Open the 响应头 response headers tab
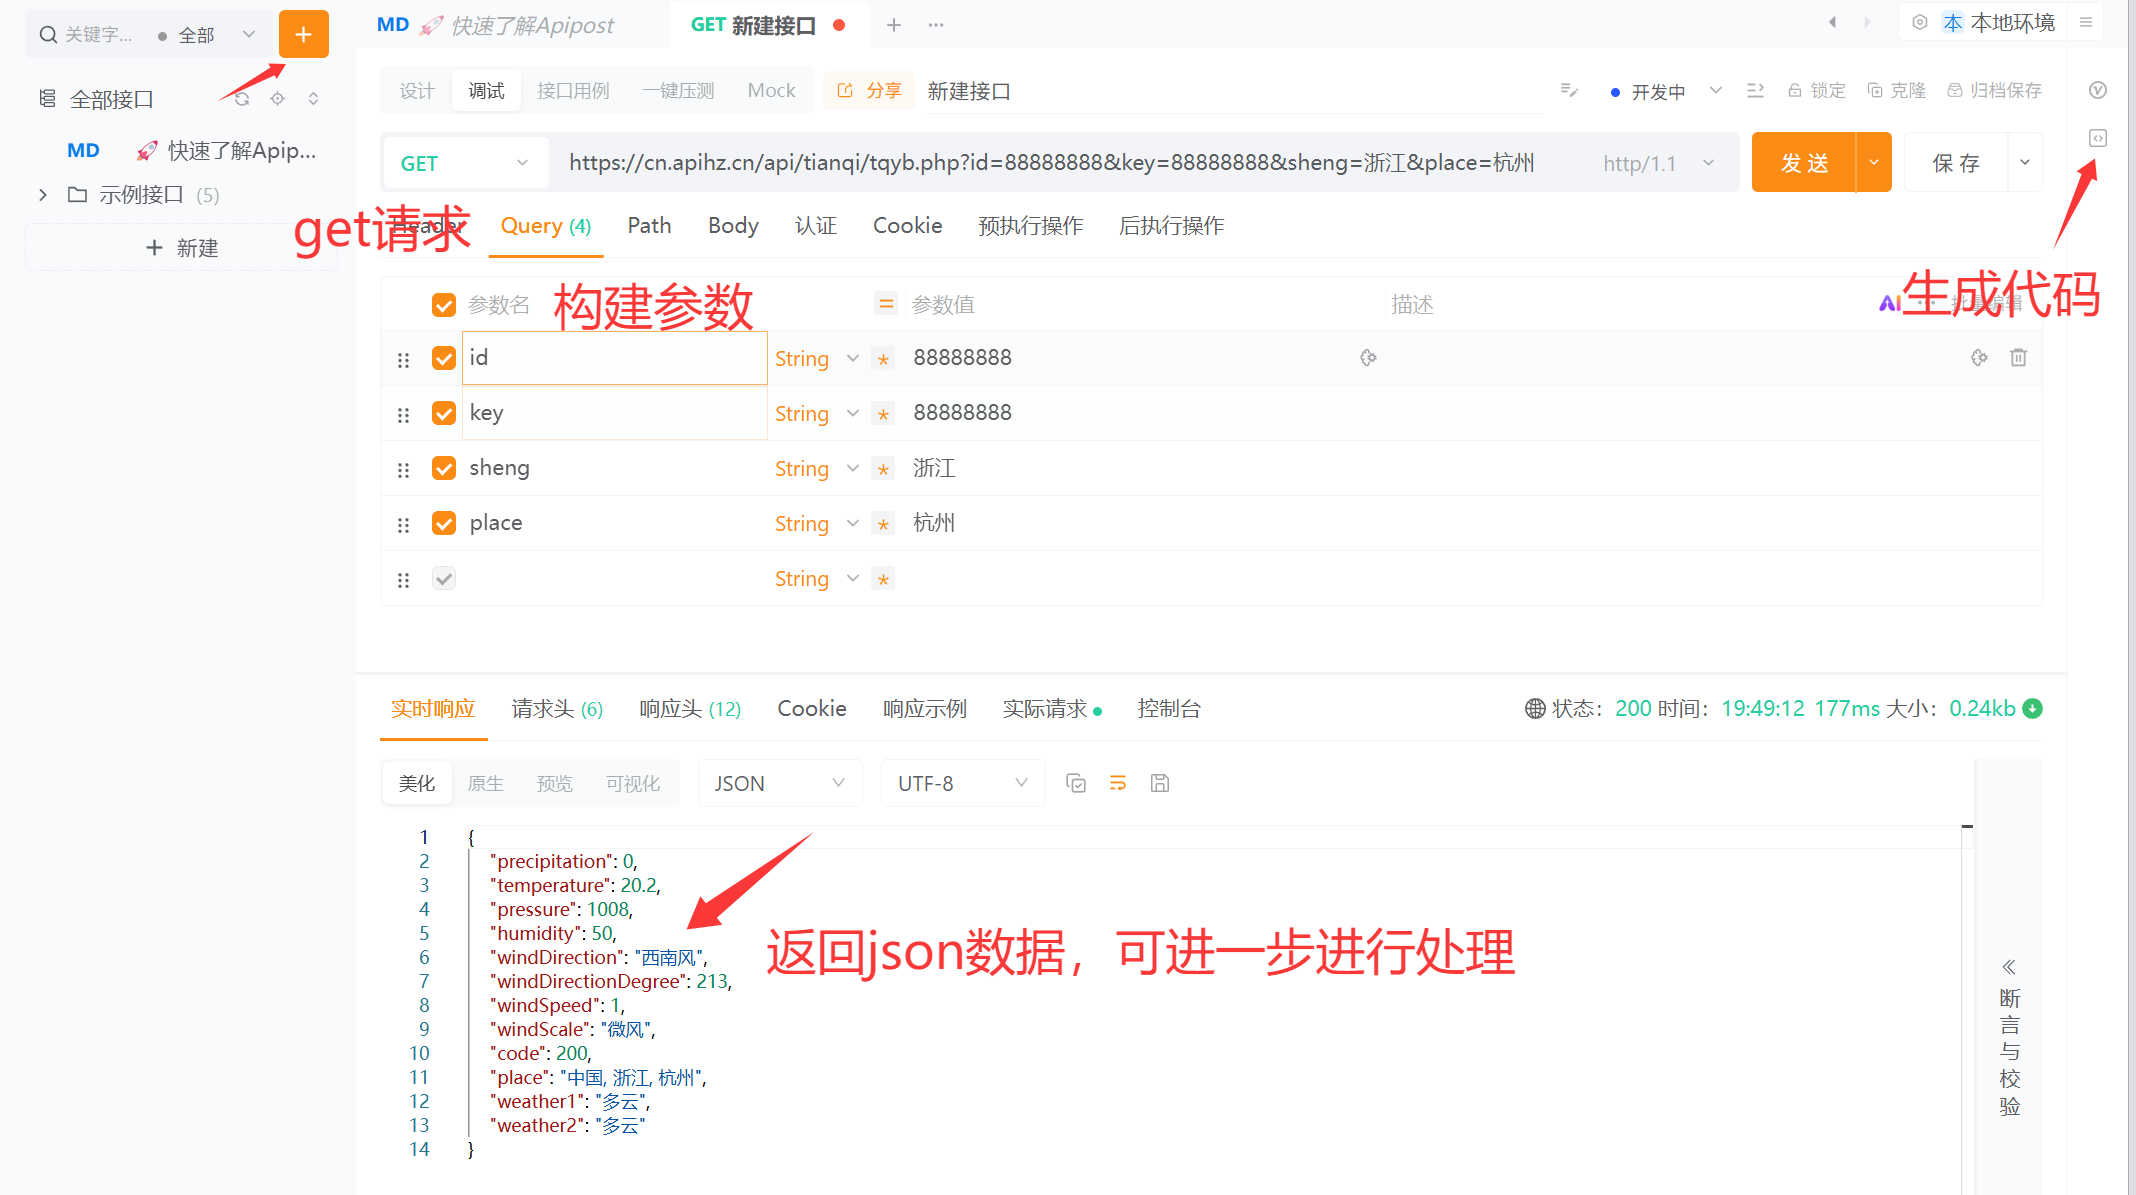The image size is (2136, 1195). [x=689, y=709]
